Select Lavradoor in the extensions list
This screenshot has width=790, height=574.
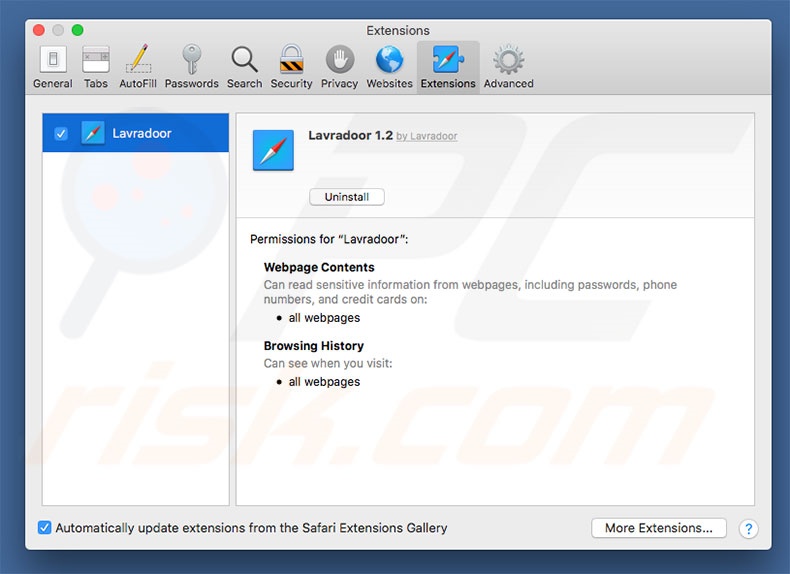(x=141, y=133)
